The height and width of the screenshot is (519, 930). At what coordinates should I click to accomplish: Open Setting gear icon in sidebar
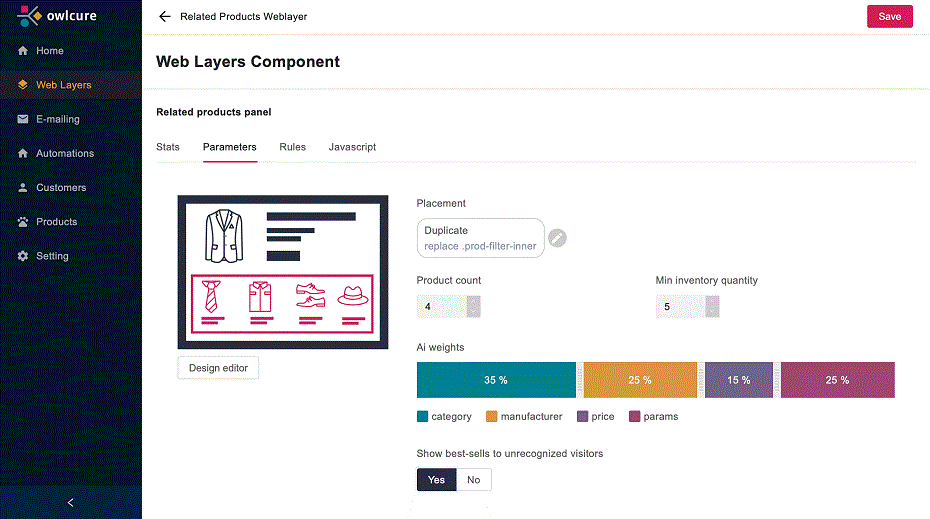(23, 256)
